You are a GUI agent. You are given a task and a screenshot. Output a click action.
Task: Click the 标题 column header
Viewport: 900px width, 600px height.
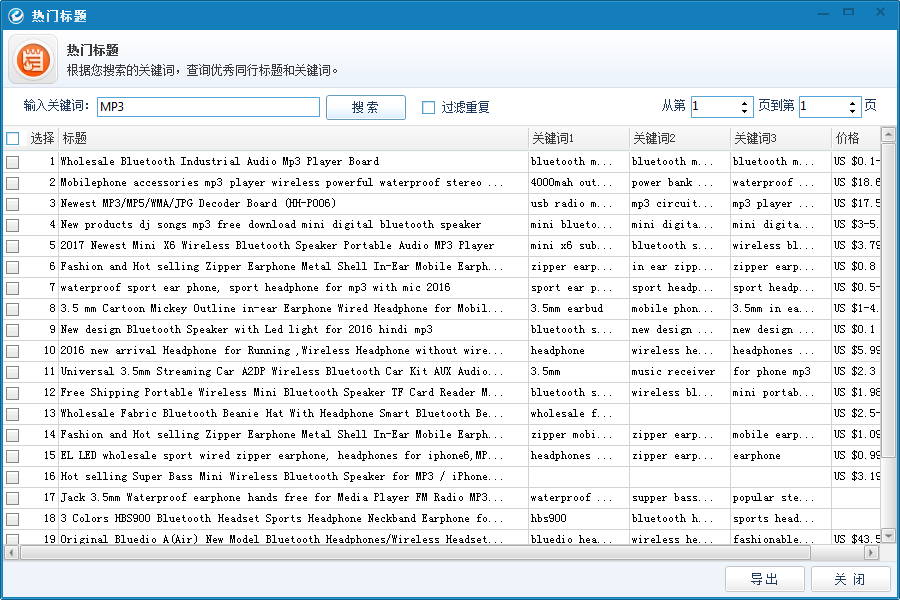coord(290,138)
